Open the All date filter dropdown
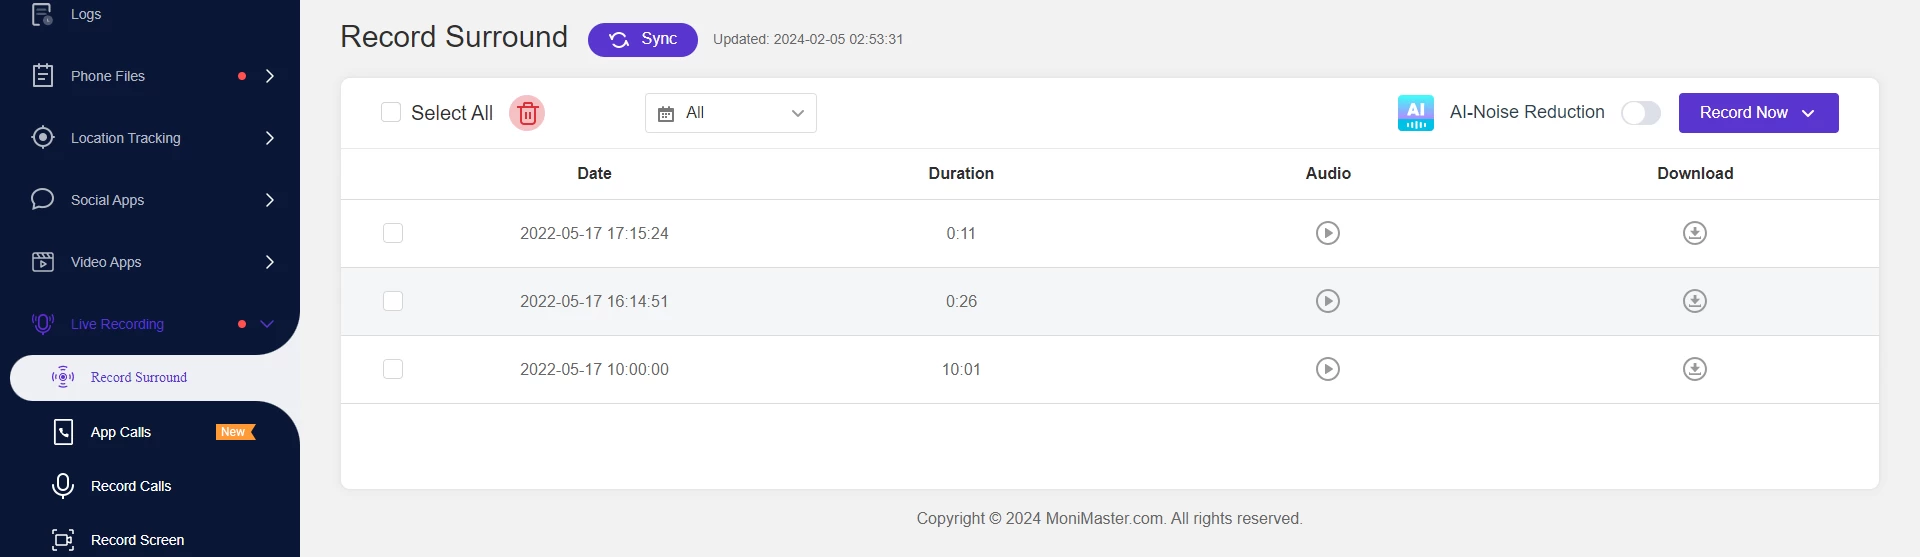 click(730, 113)
